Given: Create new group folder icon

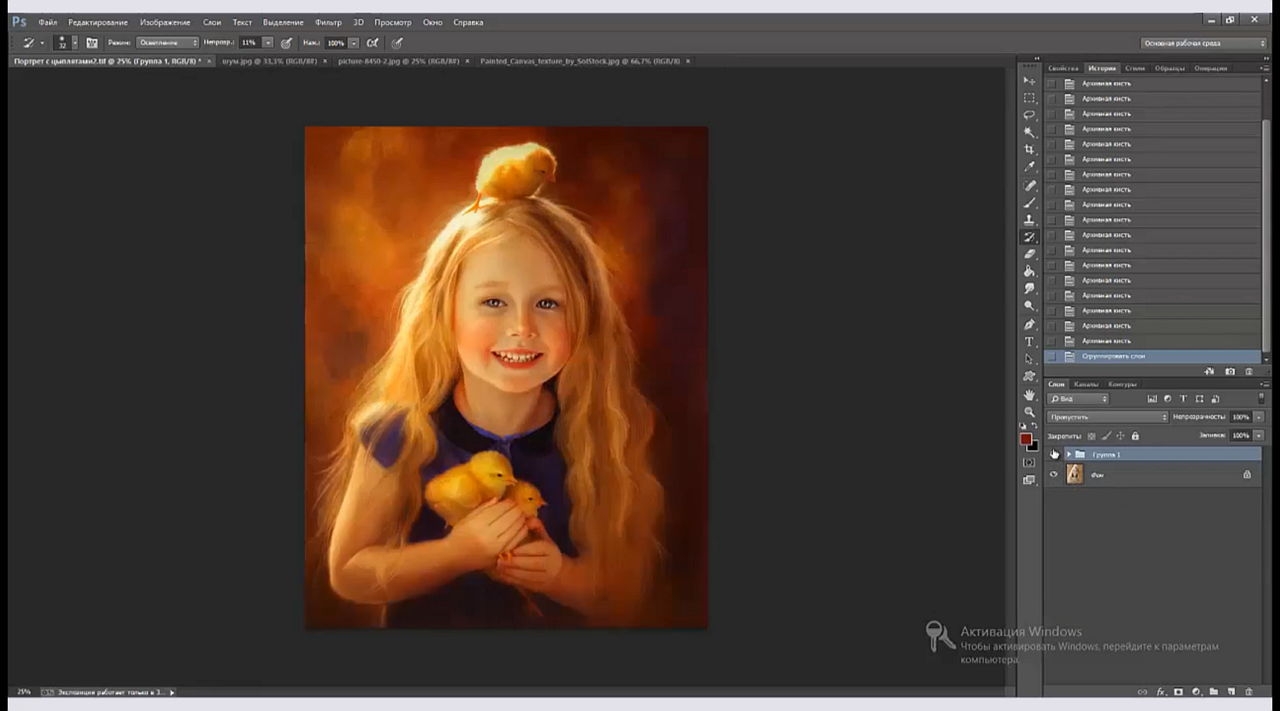Looking at the screenshot, I should click(1214, 692).
